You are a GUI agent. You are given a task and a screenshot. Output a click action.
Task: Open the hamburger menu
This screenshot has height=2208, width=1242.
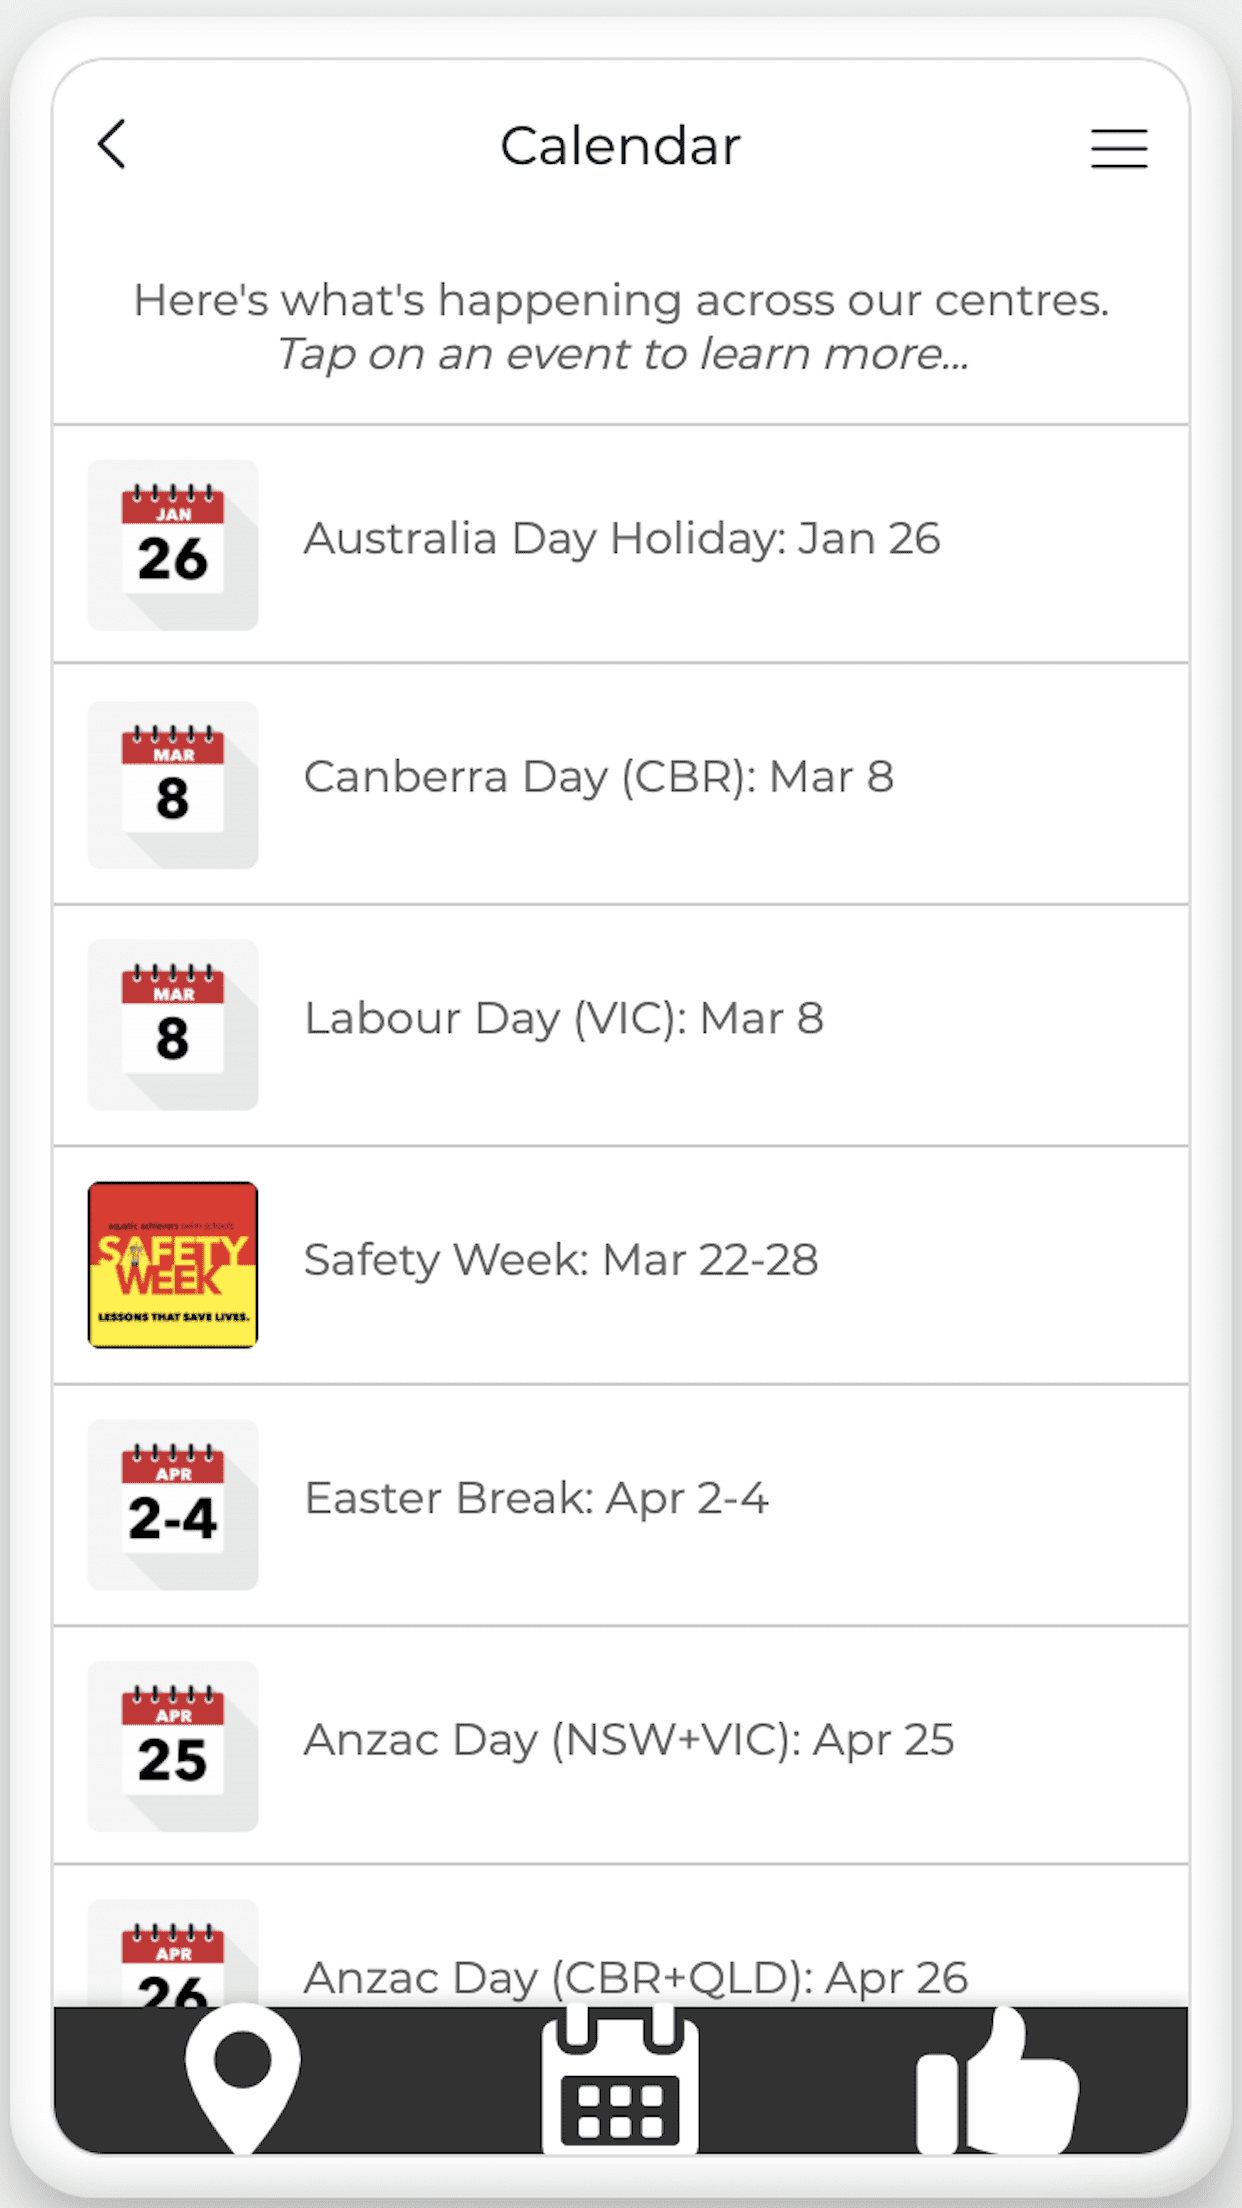(1118, 148)
